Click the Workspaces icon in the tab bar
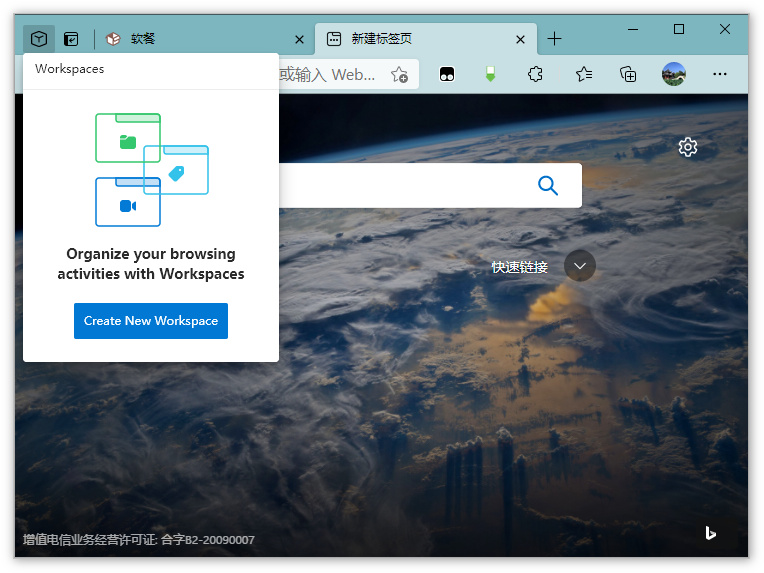This screenshot has width=764, height=573. coord(39,39)
